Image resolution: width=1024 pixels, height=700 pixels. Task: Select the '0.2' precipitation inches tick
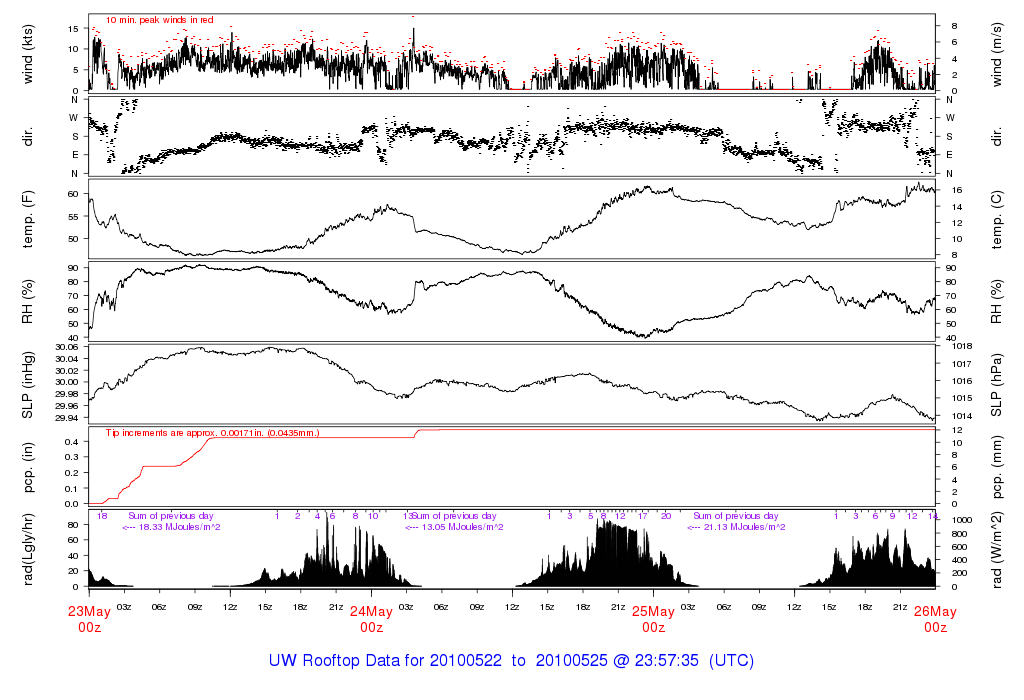pos(72,473)
